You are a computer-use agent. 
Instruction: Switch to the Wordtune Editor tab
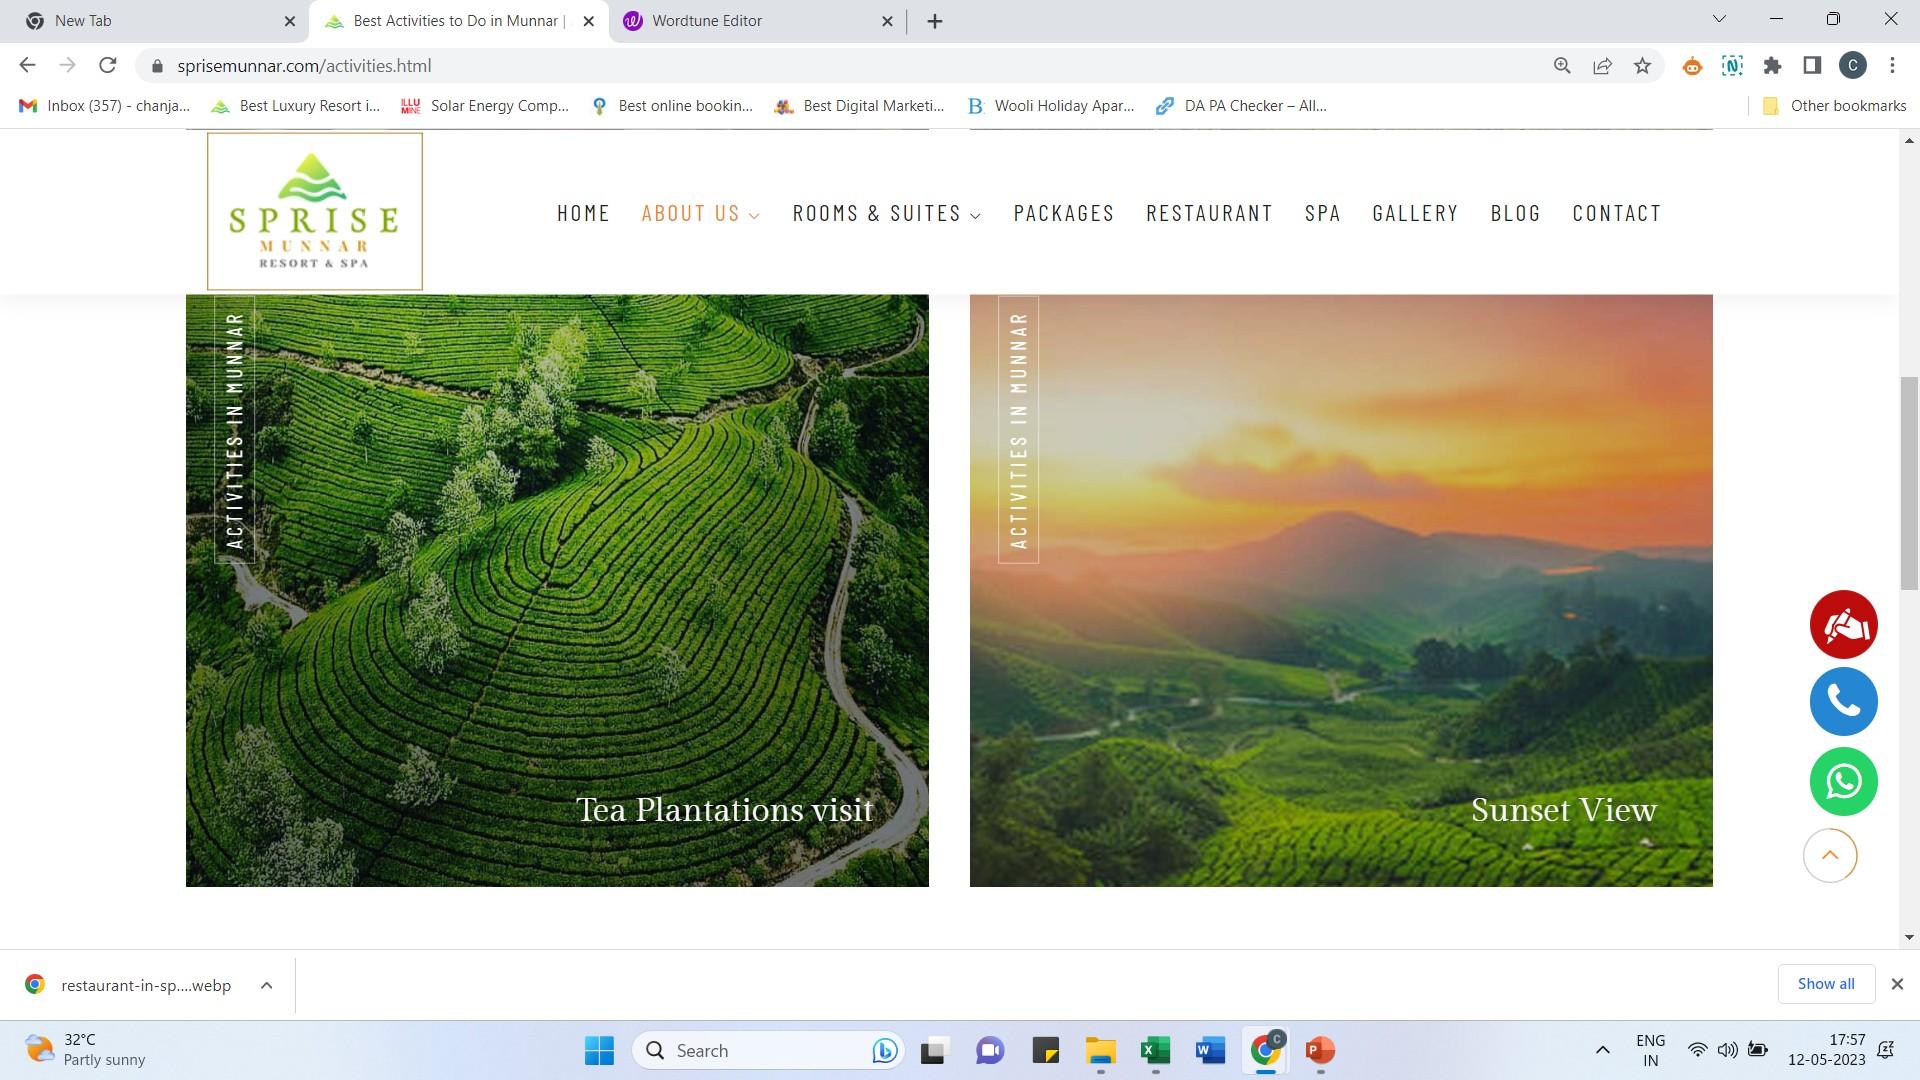707,21
